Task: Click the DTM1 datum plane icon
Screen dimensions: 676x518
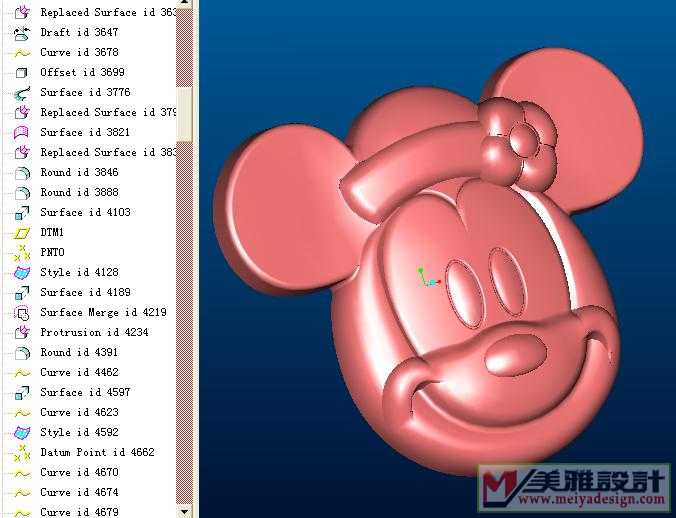Action: (x=22, y=233)
